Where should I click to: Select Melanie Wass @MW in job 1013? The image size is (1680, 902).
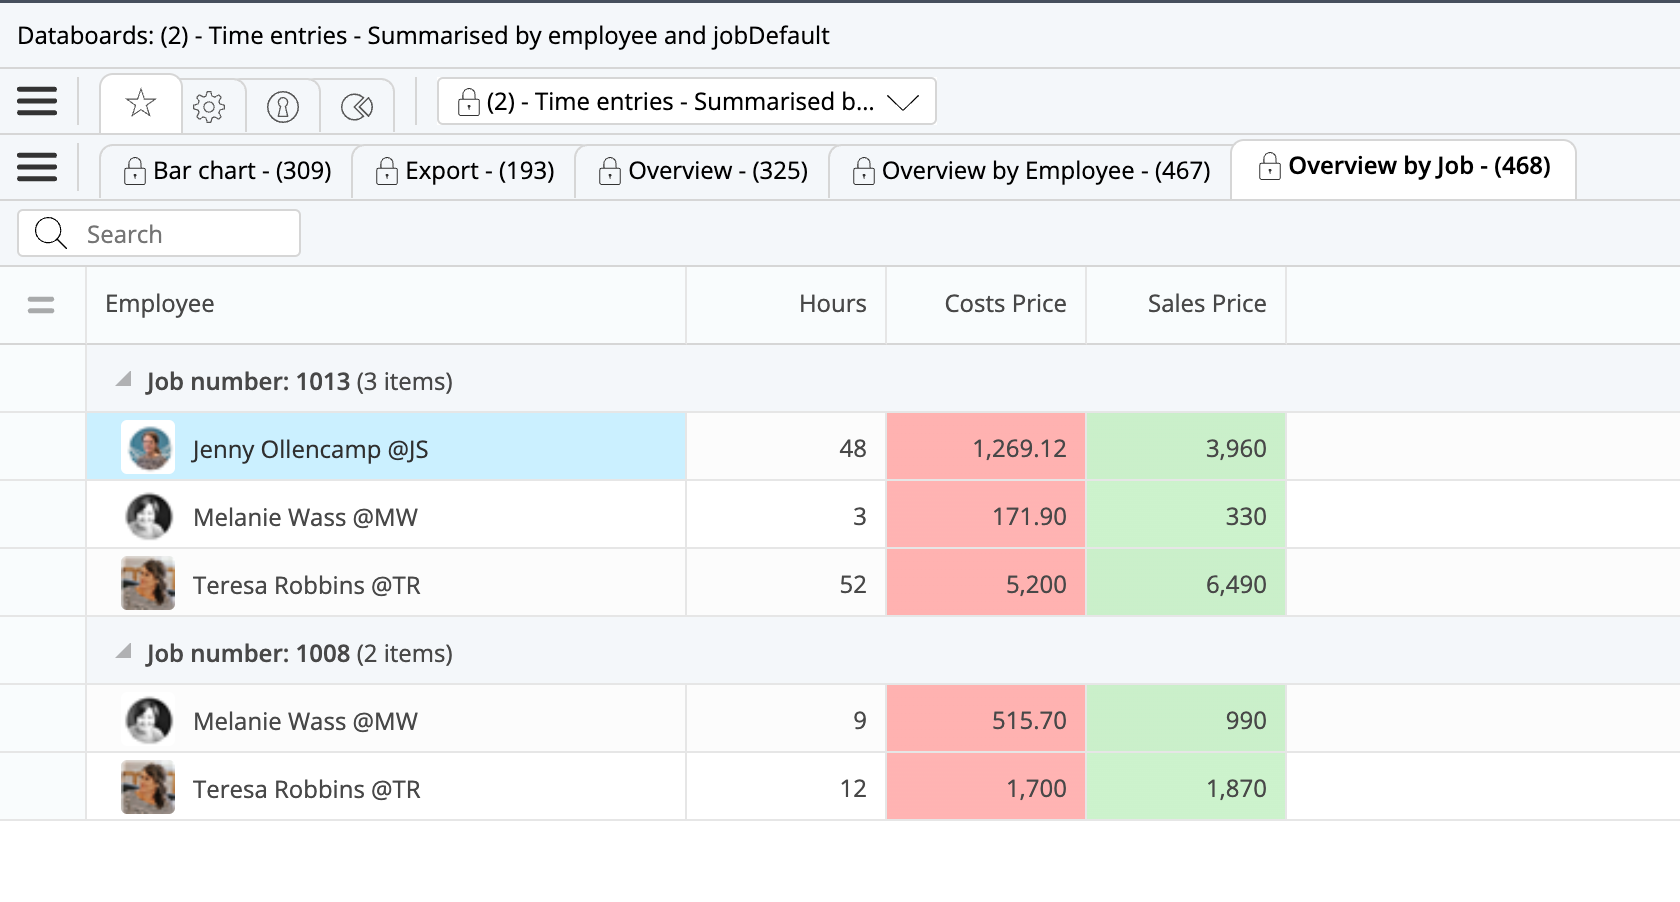coord(386,516)
